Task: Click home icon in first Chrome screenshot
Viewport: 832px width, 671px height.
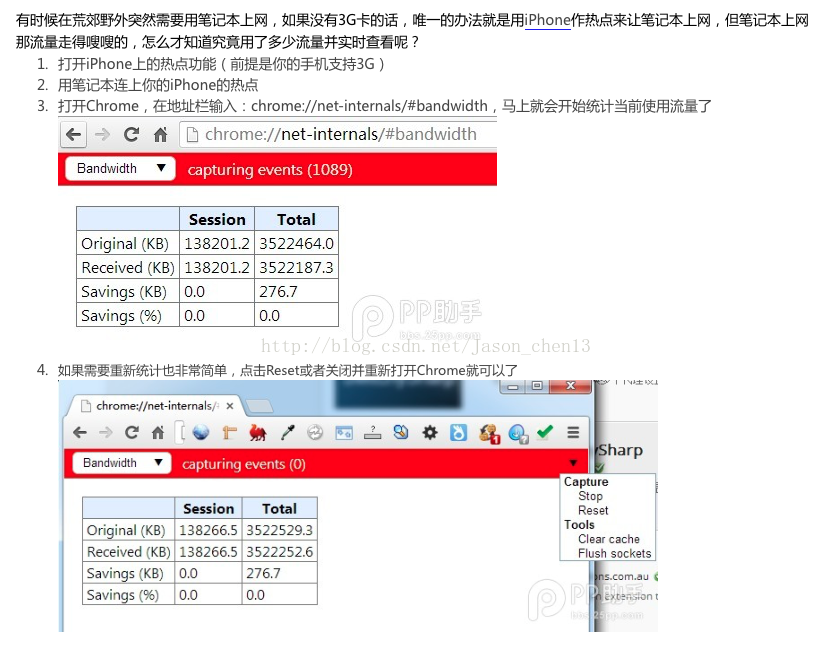Action: click(x=160, y=135)
